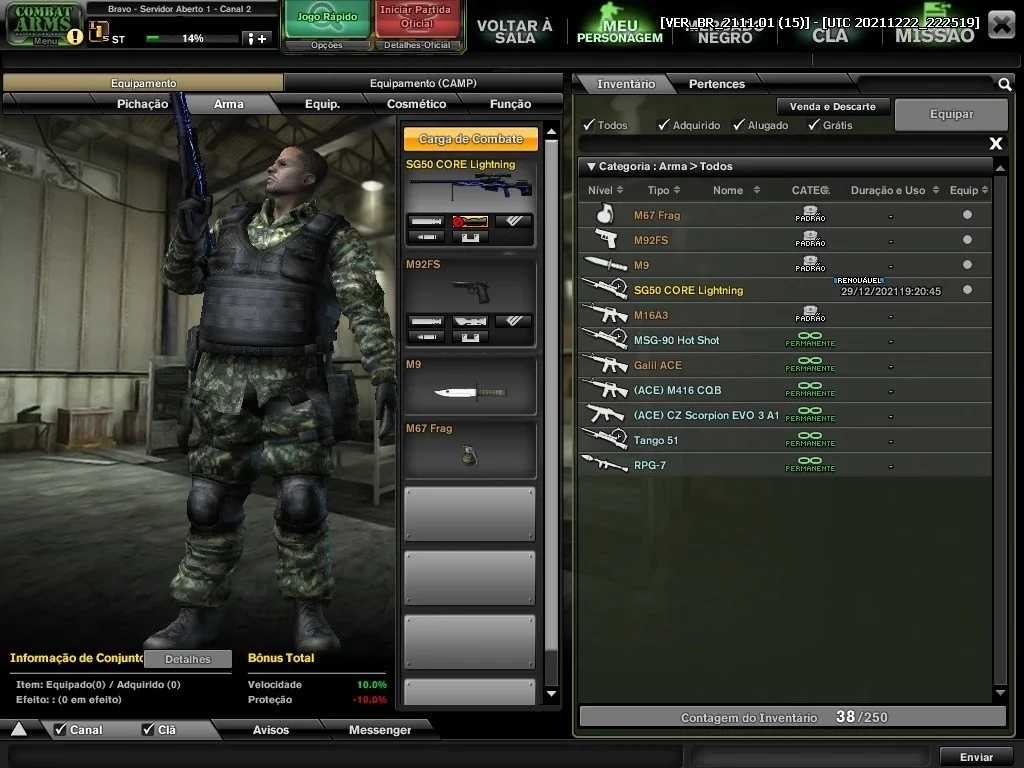Select the Galil ACE rifle icon
The height and width of the screenshot is (768, 1024).
pos(605,364)
